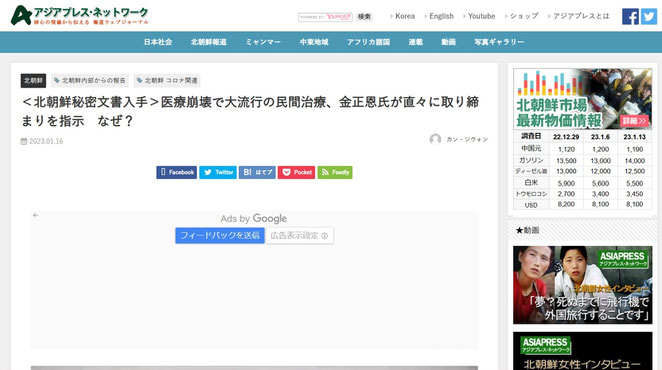
Task: Click the ガソリン row label in price table
Action: pos(531,161)
